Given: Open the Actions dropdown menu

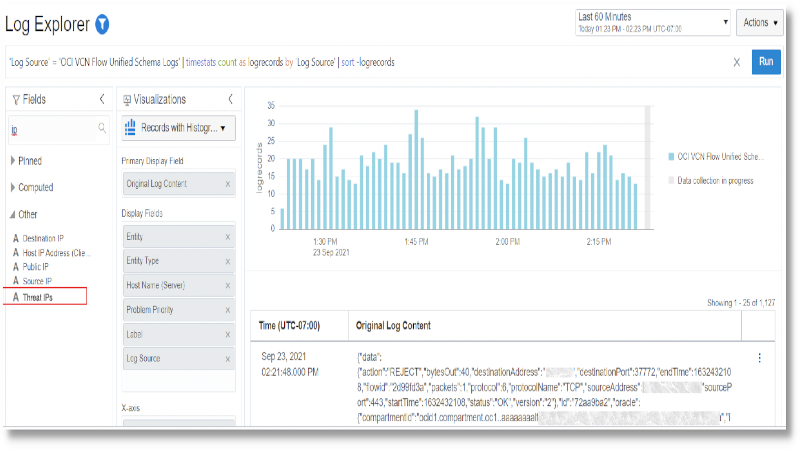Looking at the screenshot, I should 759,22.
